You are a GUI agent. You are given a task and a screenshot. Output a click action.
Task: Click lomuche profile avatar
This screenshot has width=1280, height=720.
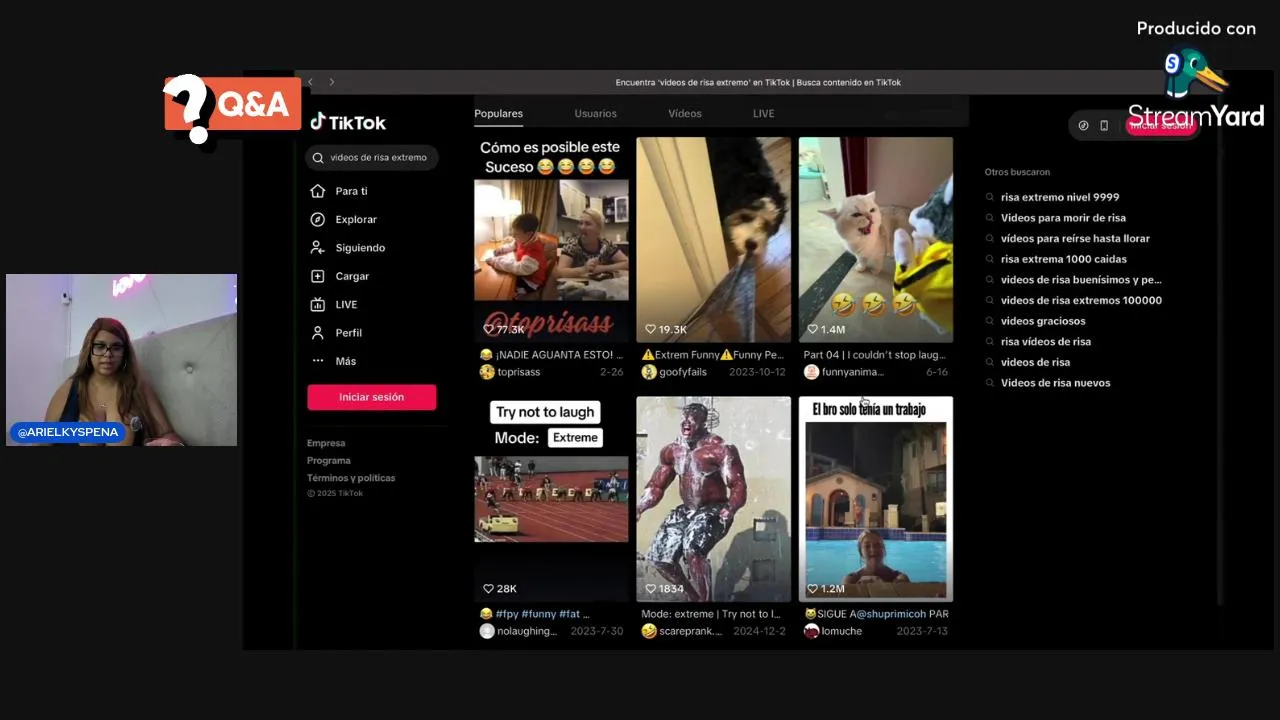811,631
